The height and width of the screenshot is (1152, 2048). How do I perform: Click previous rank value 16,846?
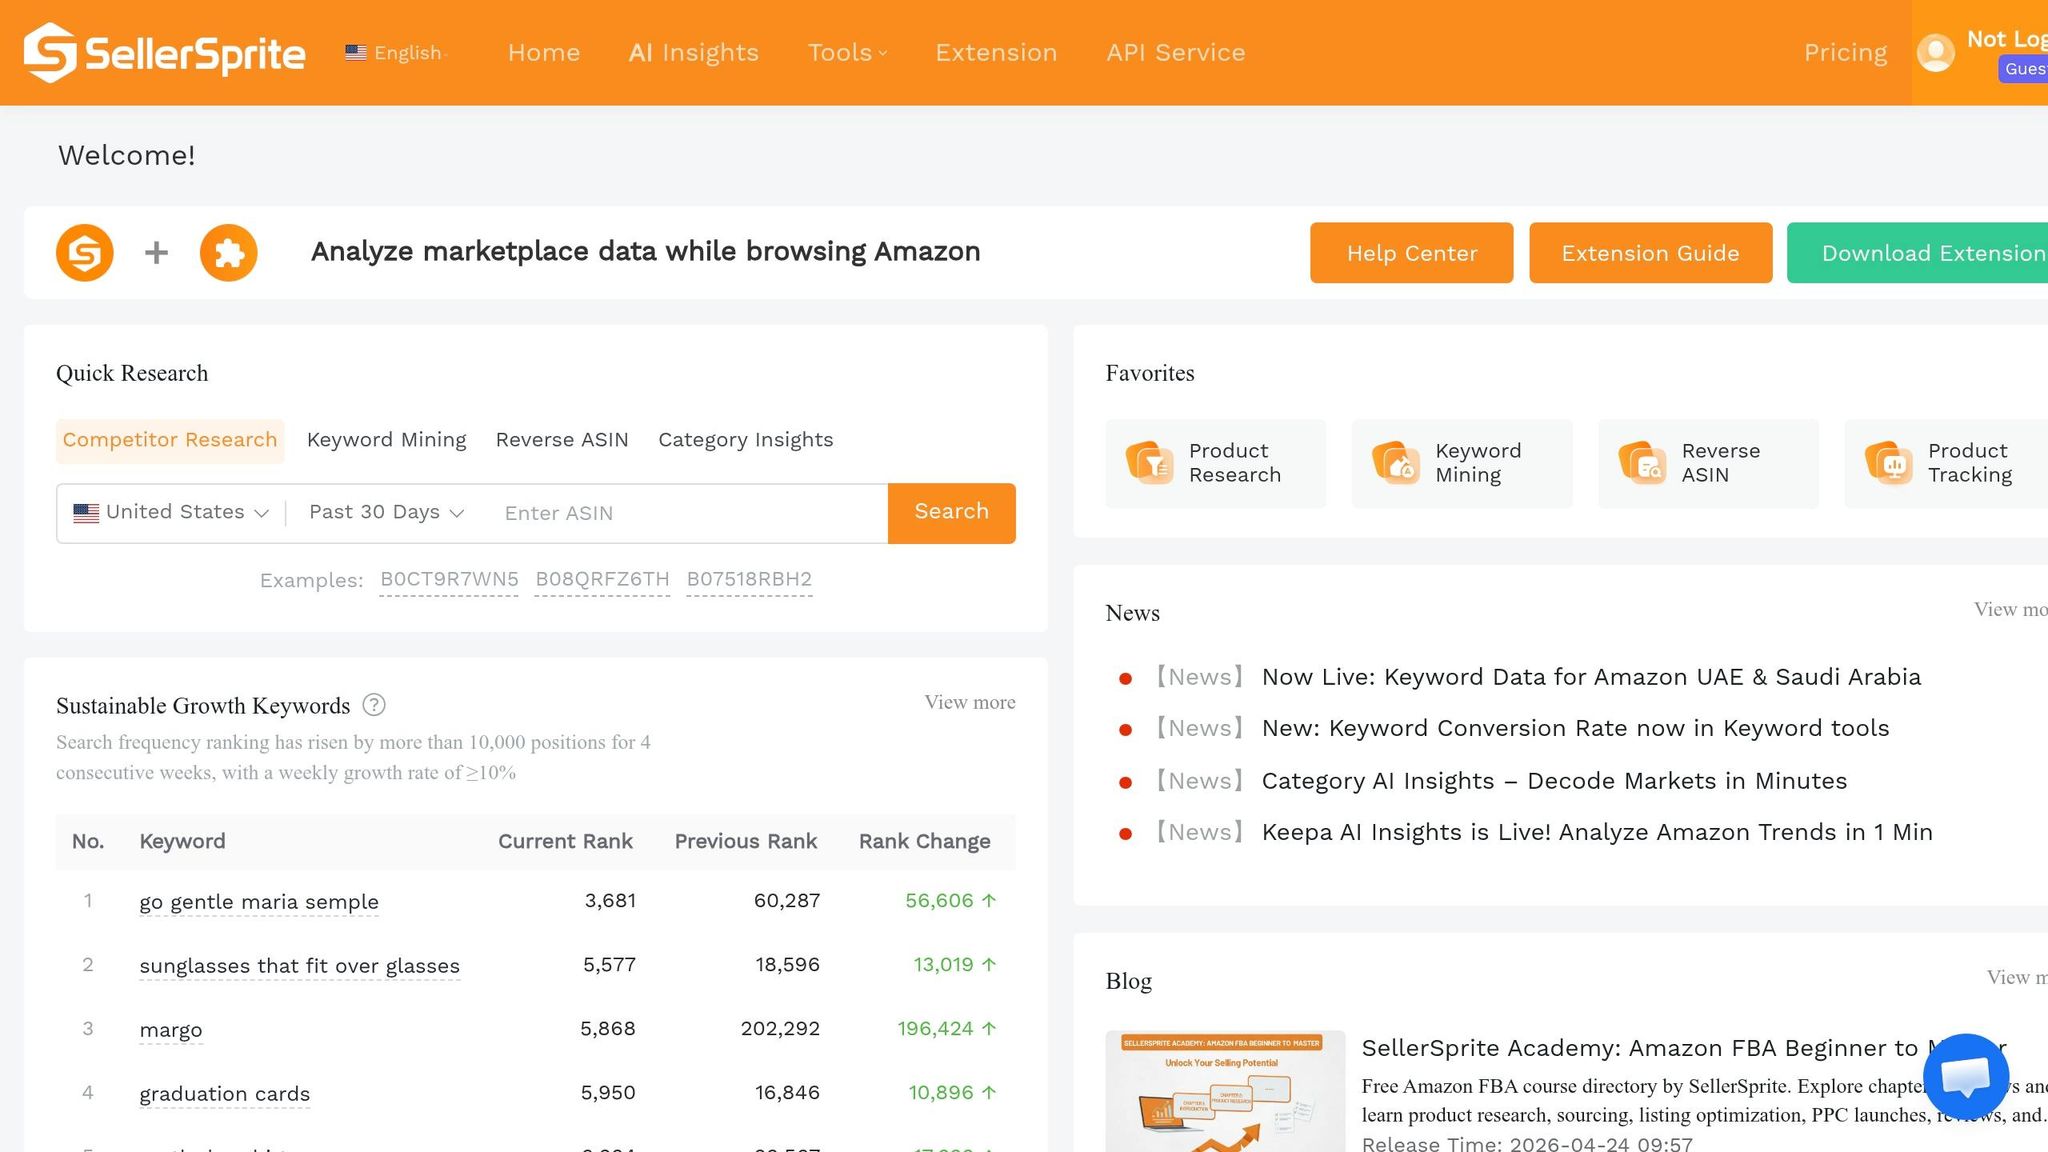click(788, 1093)
